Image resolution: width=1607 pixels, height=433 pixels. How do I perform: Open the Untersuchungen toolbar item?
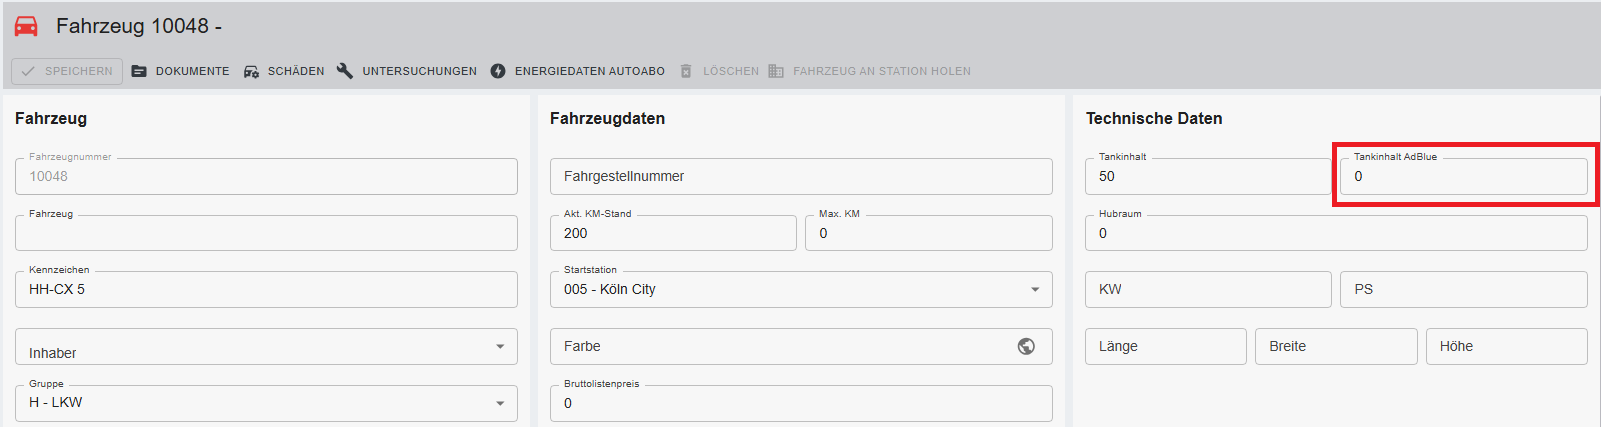[407, 71]
